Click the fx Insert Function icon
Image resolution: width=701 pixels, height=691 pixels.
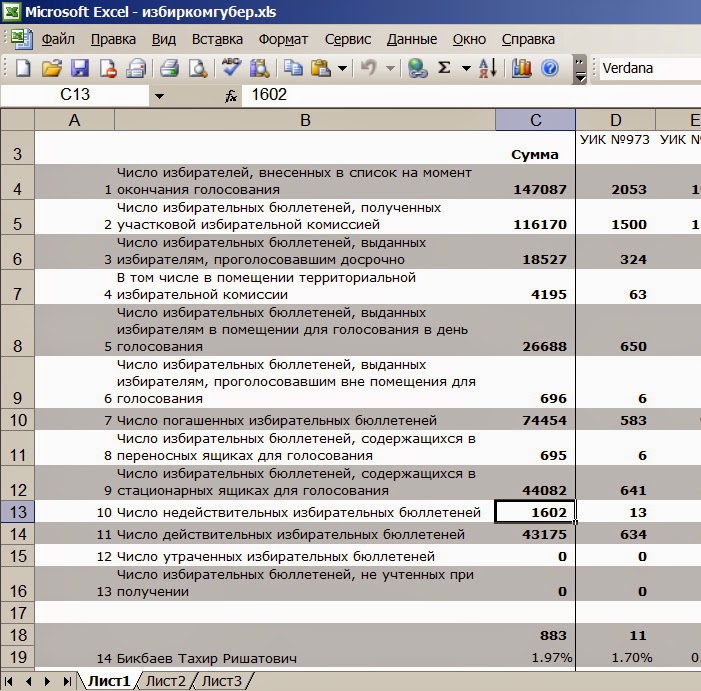click(231, 95)
